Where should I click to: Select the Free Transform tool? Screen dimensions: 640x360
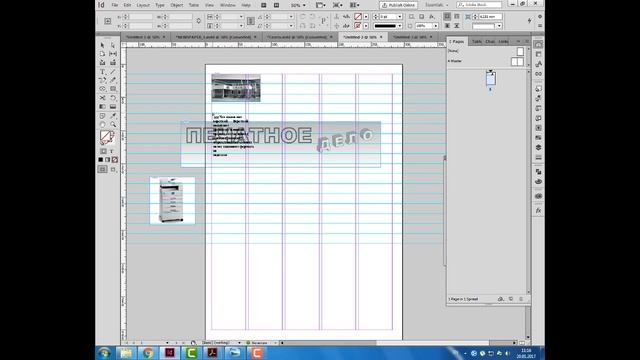[x=113, y=98]
